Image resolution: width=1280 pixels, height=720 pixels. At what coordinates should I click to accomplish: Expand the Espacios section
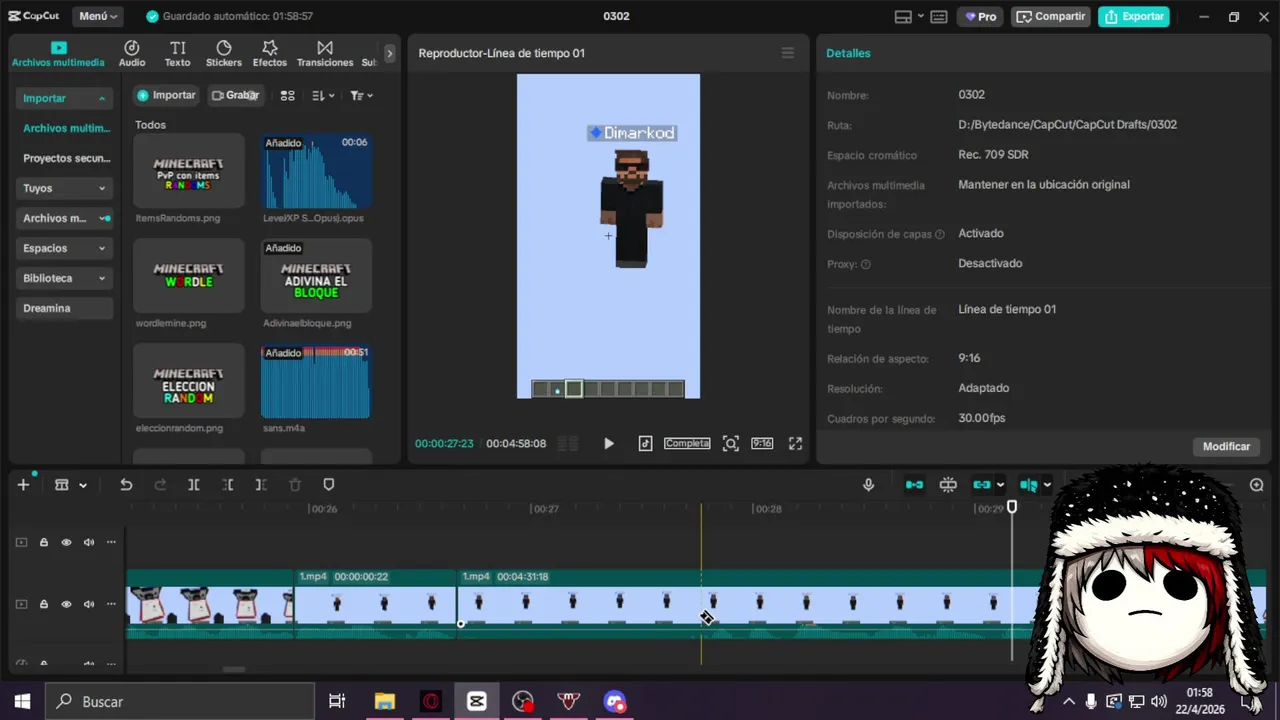[66, 248]
